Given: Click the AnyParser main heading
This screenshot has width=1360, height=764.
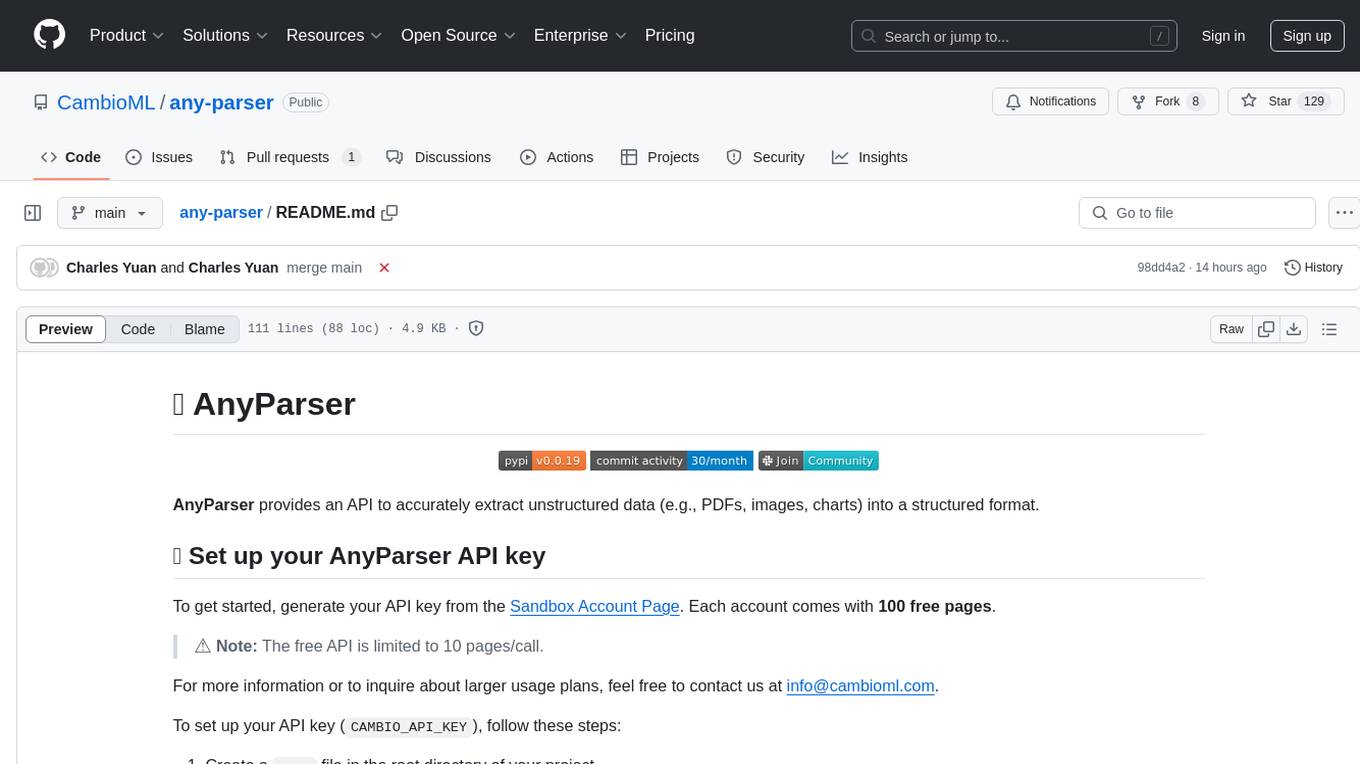Looking at the screenshot, I should (x=264, y=404).
